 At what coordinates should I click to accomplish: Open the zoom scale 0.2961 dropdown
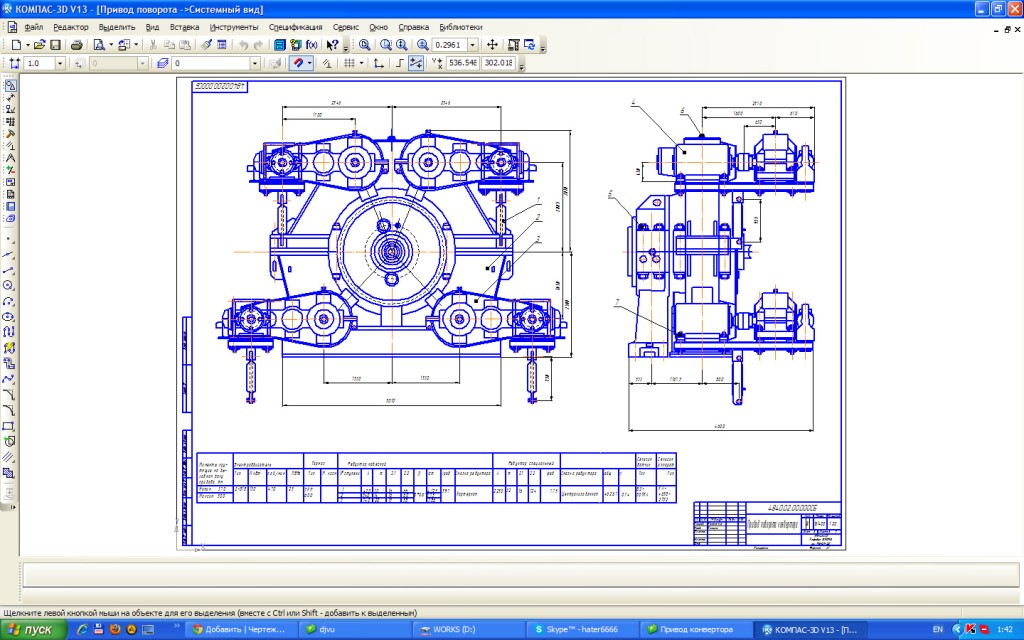click(x=472, y=45)
